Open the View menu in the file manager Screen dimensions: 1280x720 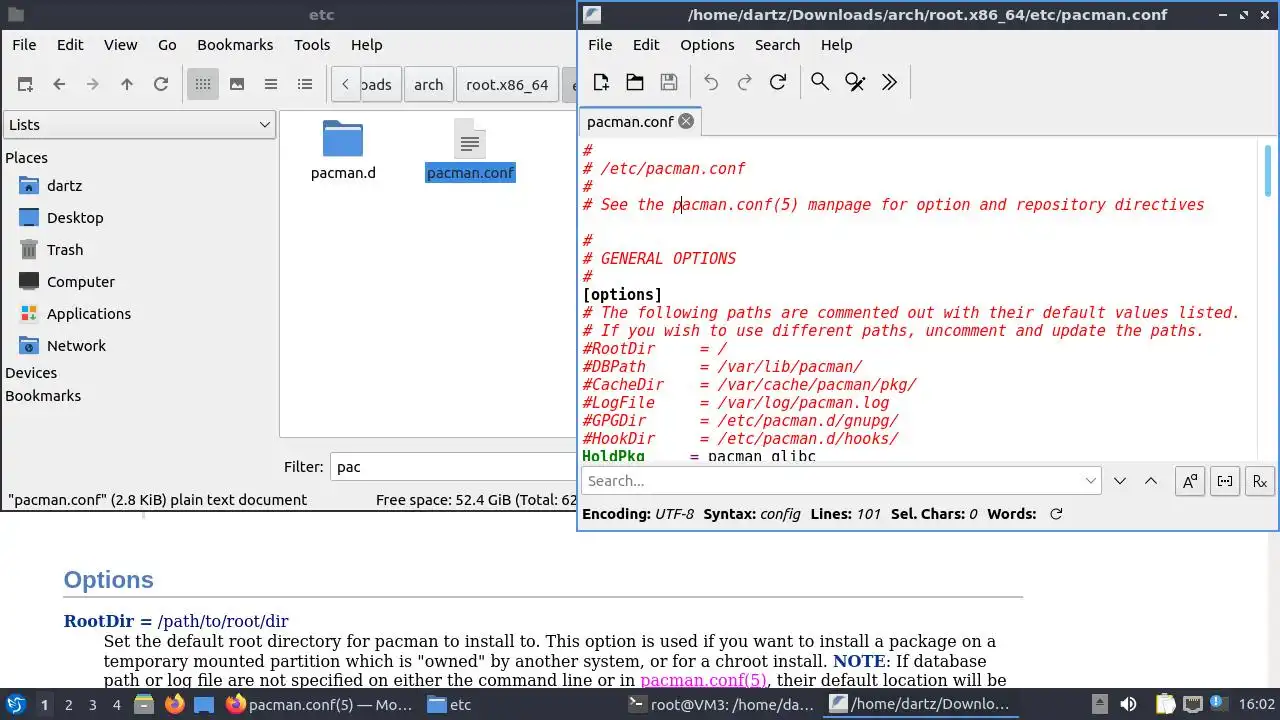coord(120,45)
